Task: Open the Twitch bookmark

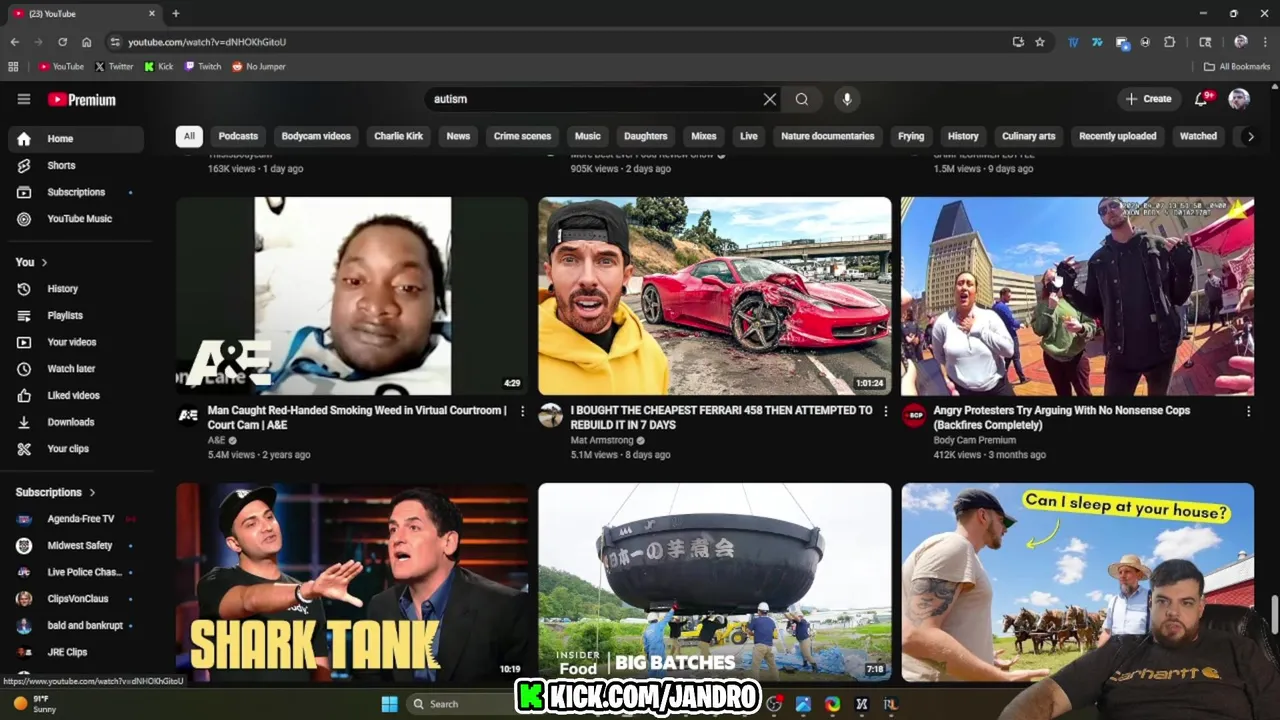Action: coord(203,67)
